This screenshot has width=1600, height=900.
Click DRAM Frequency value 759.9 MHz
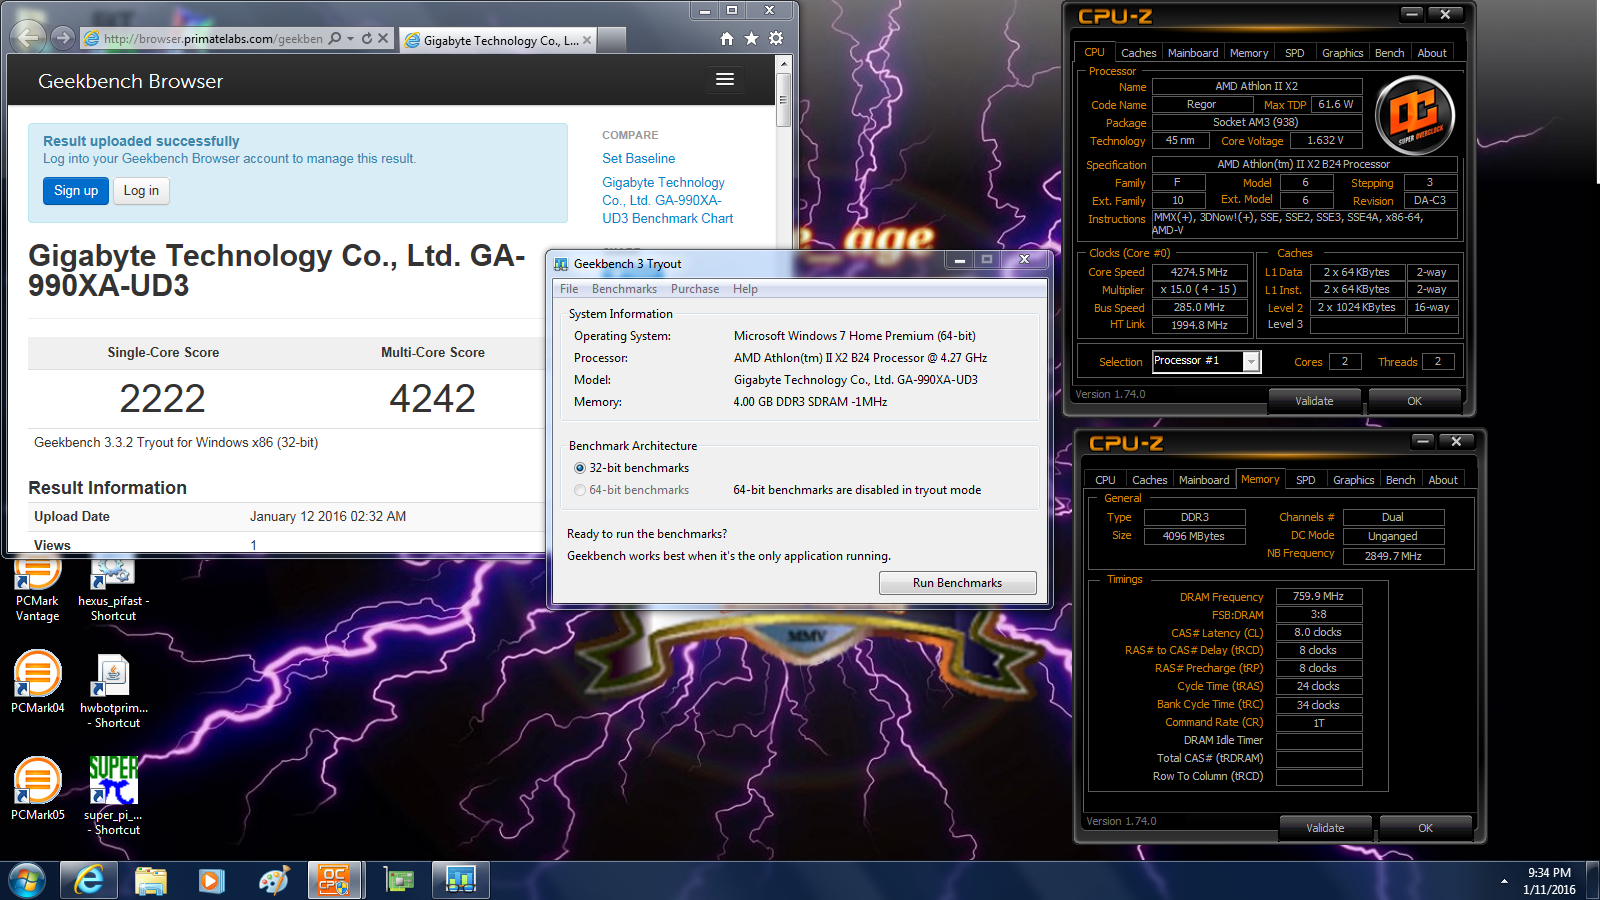click(x=1318, y=596)
